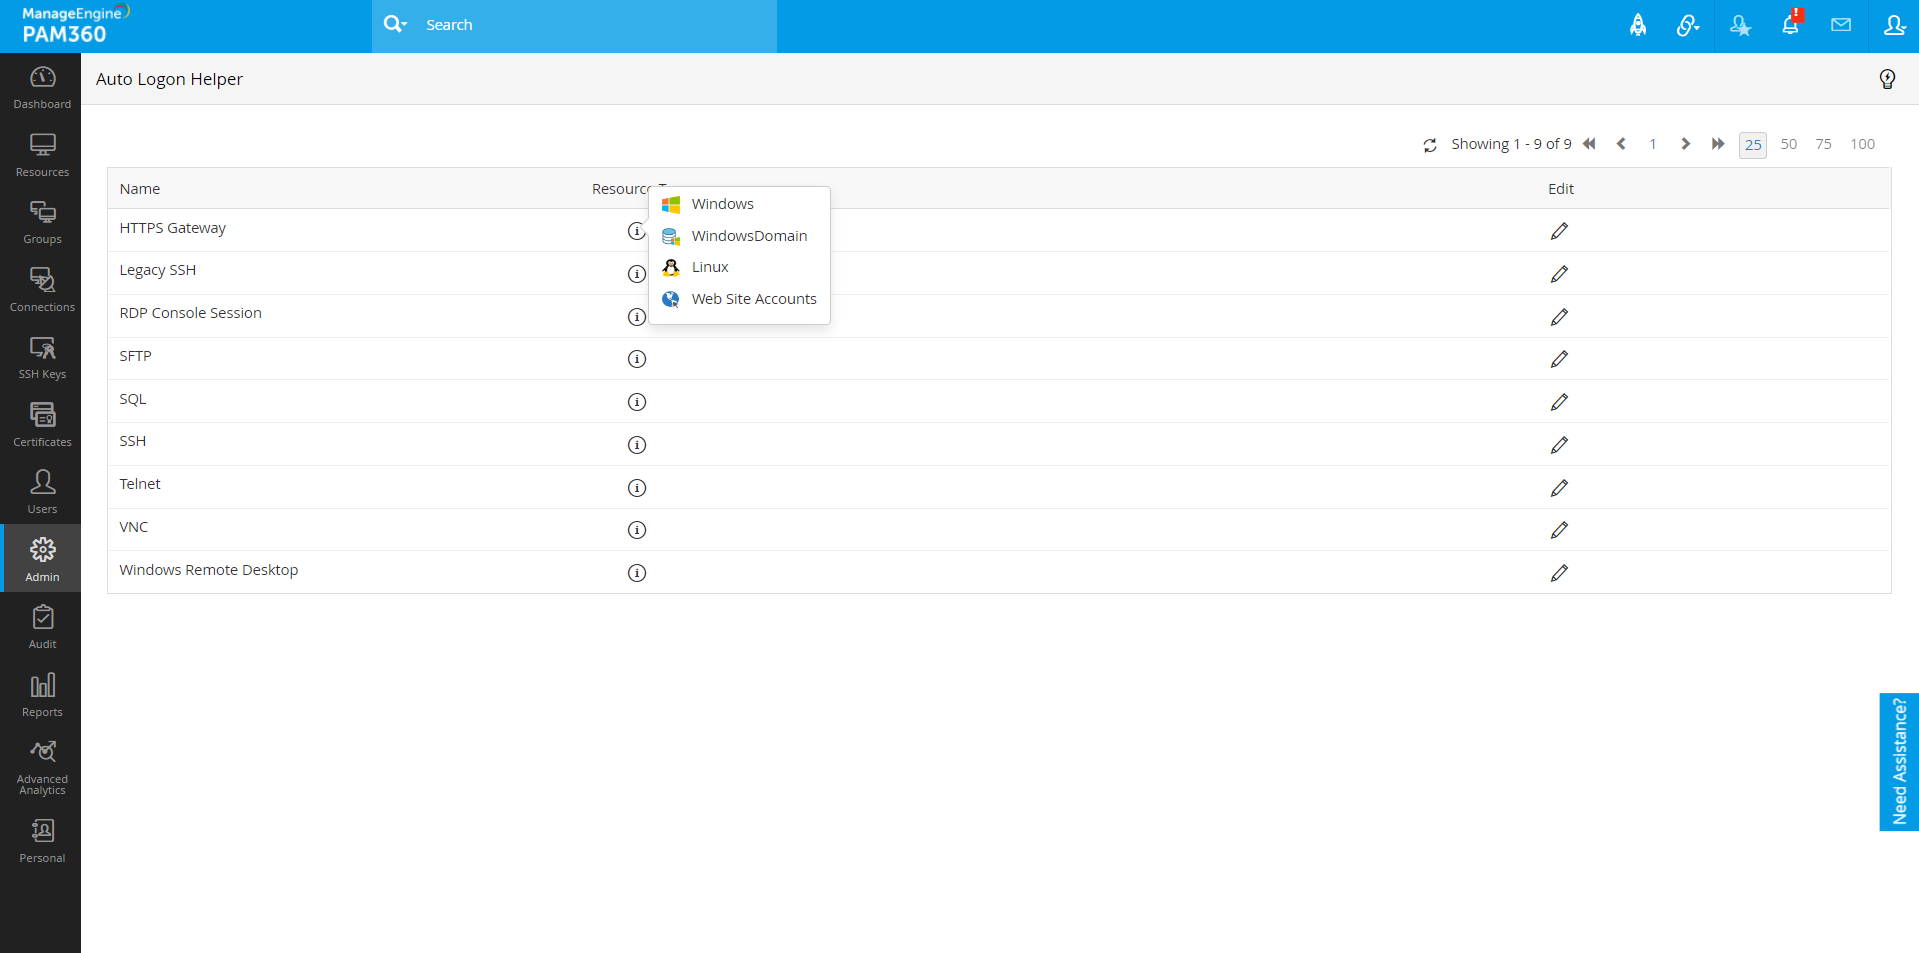
Task: Click the Telnet row name
Action: tap(140, 484)
